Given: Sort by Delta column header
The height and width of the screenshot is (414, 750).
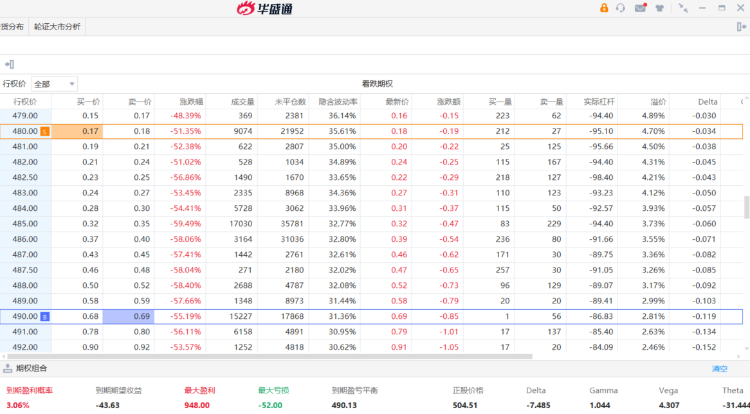Looking at the screenshot, I should [707, 101].
